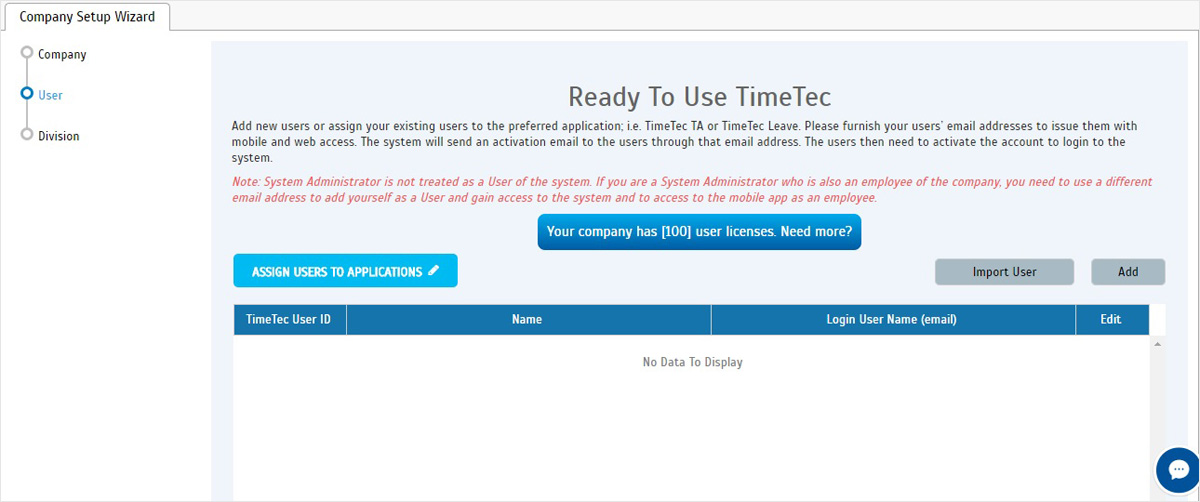Image resolution: width=1200 pixels, height=502 pixels.
Task: Click the pencil icon on Assign Users button
Action: (433, 271)
